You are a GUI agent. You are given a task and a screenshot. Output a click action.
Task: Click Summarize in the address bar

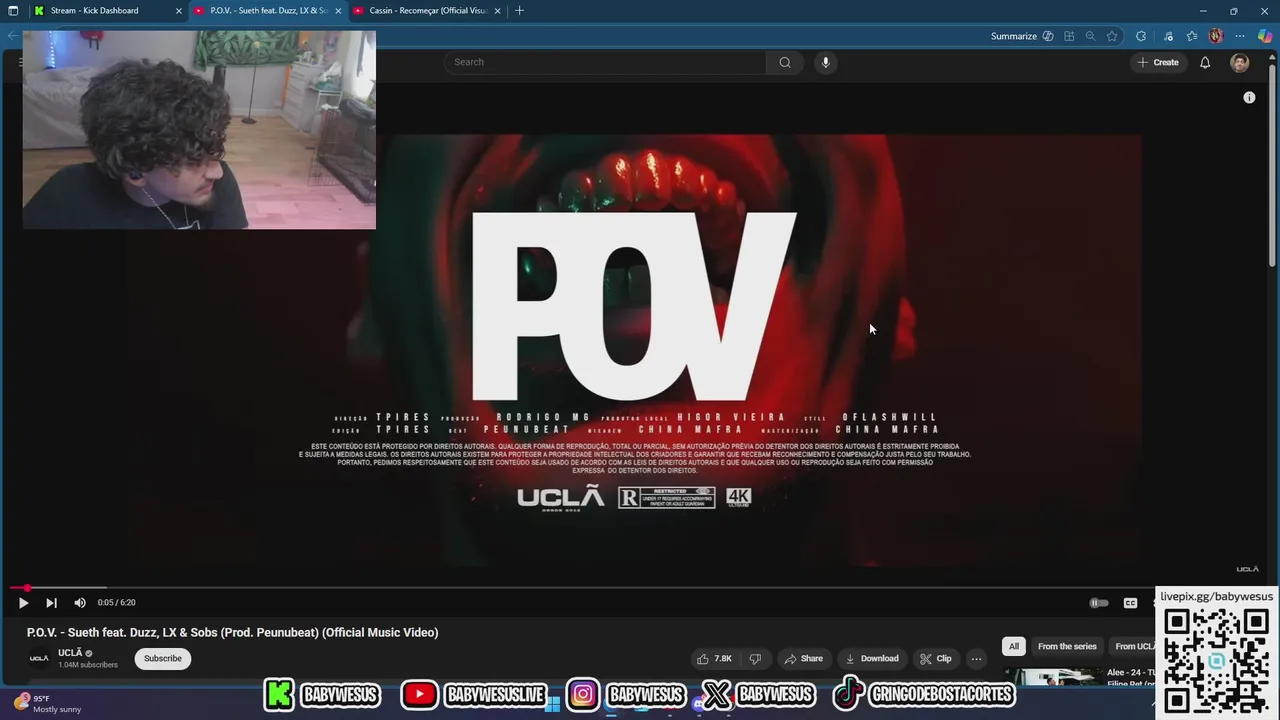pyautogui.click(x=1014, y=36)
